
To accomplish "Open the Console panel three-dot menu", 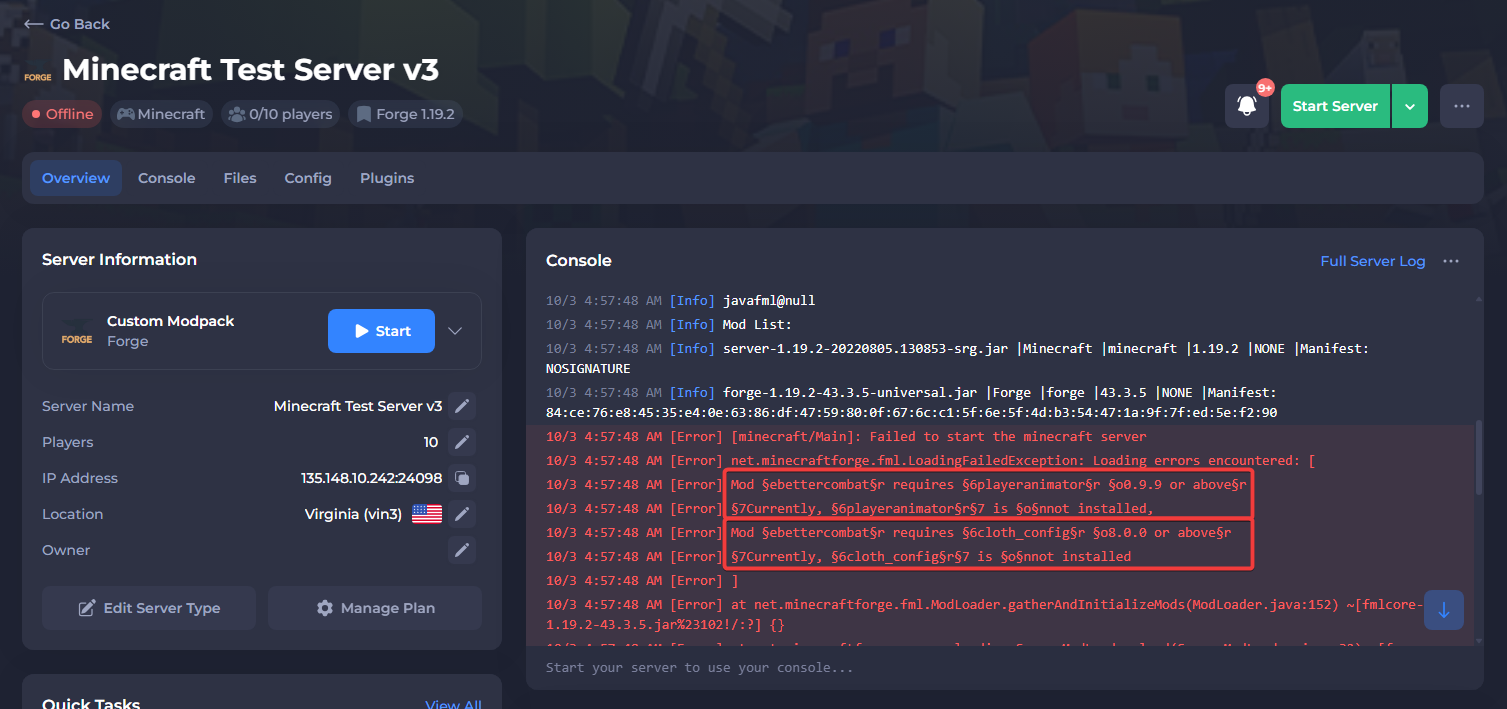I will [x=1451, y=261].
